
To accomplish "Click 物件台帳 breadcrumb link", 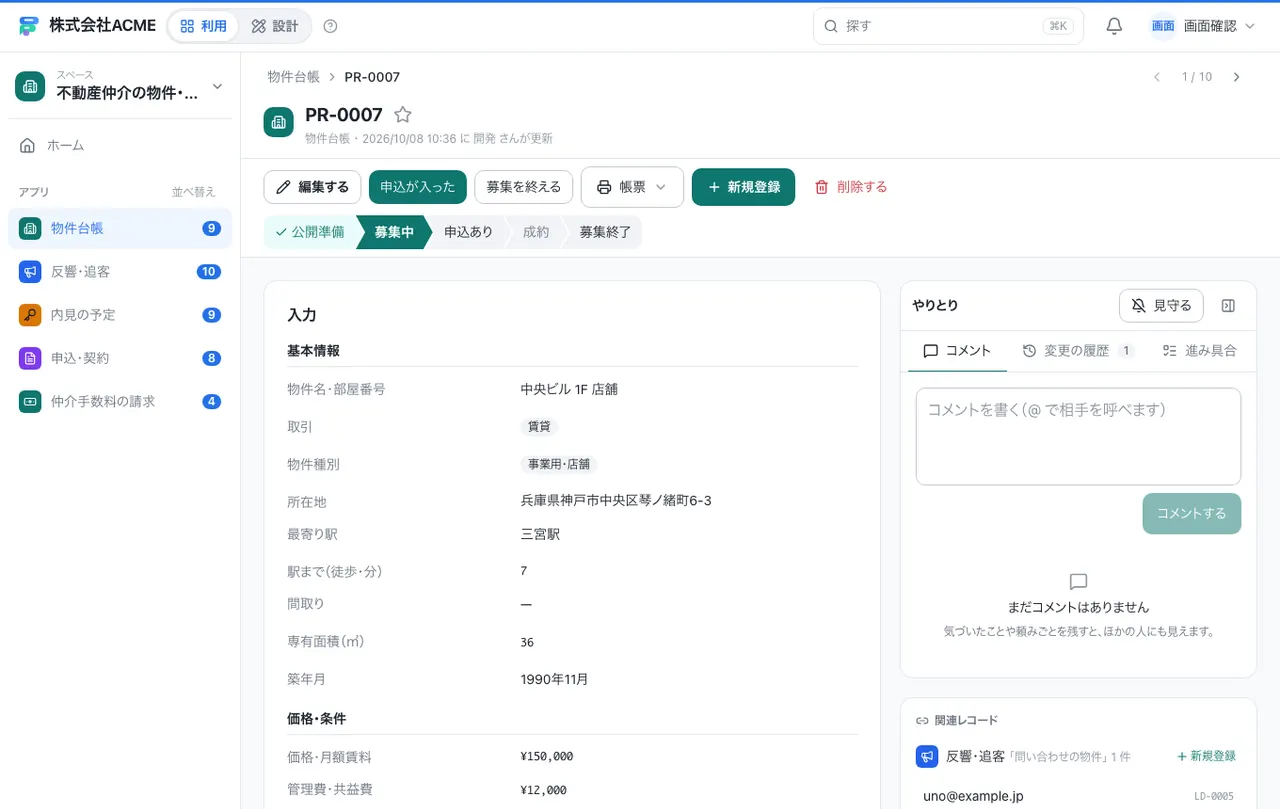I will pos(293,77).
